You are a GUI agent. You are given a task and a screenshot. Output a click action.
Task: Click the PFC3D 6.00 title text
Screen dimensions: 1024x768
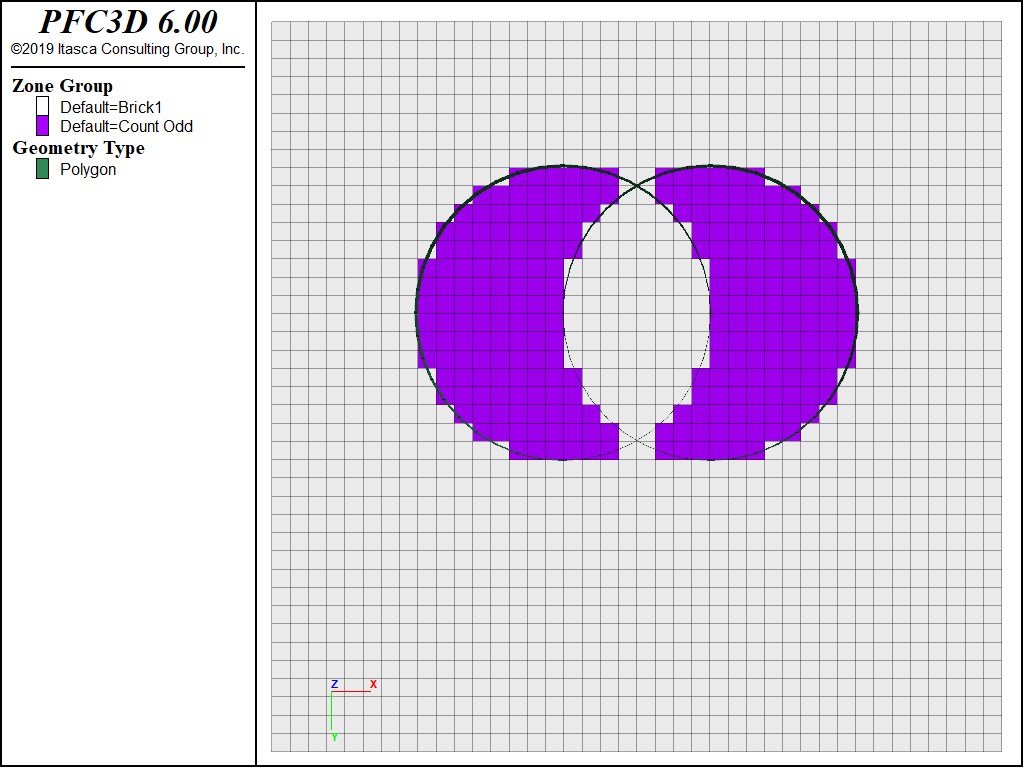pos(128,22)
